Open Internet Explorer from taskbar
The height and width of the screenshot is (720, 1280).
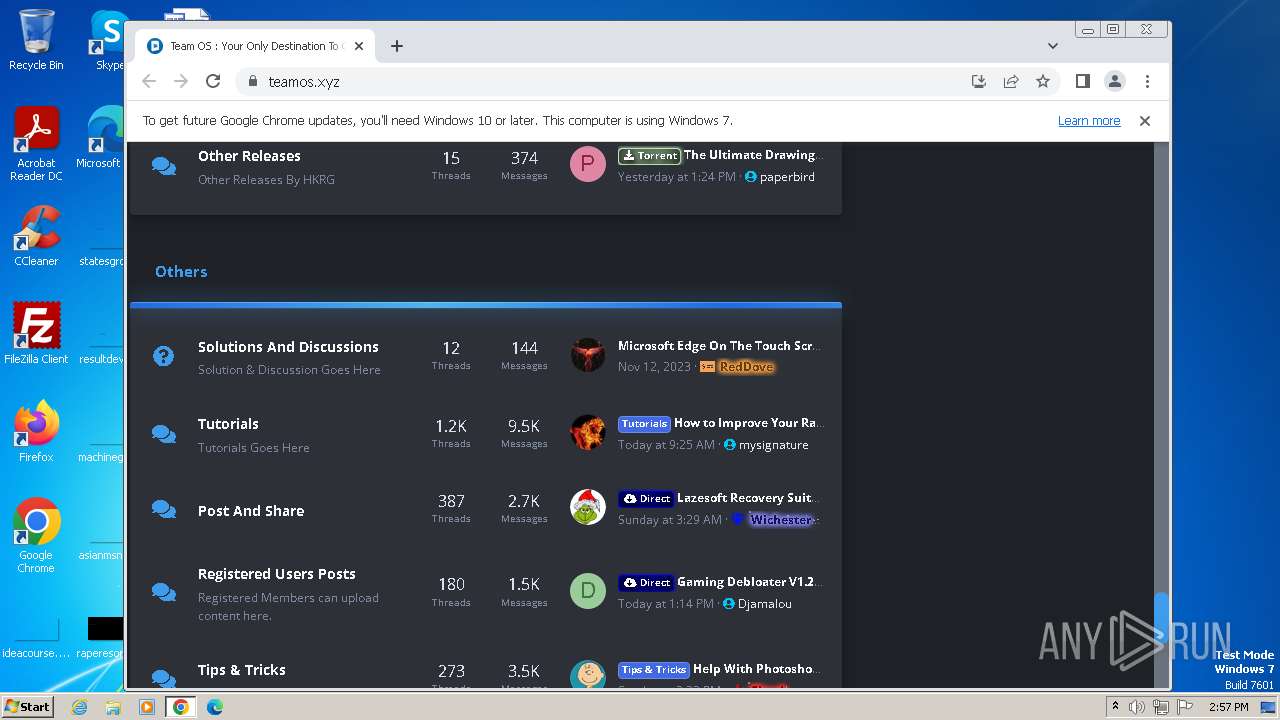[79, 707]
